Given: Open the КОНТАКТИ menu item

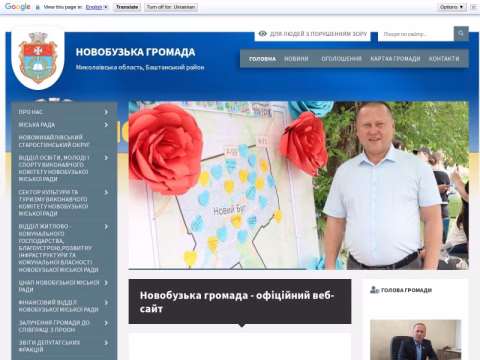Looking at the screenshot, I should (x=444, y=59).
